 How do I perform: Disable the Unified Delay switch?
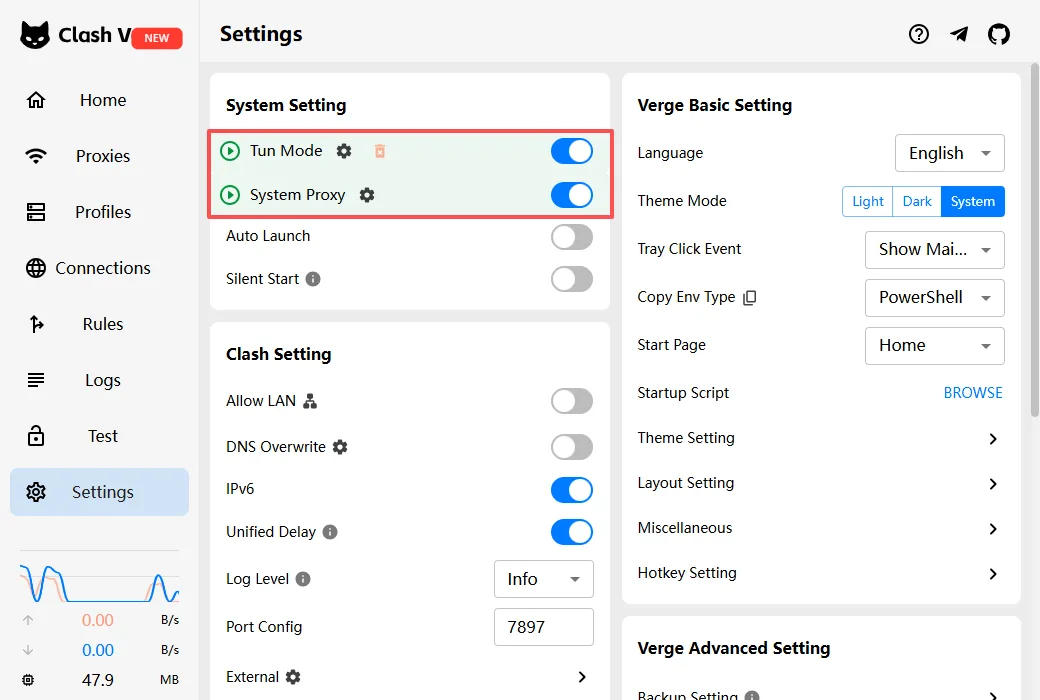coord(572,532)
